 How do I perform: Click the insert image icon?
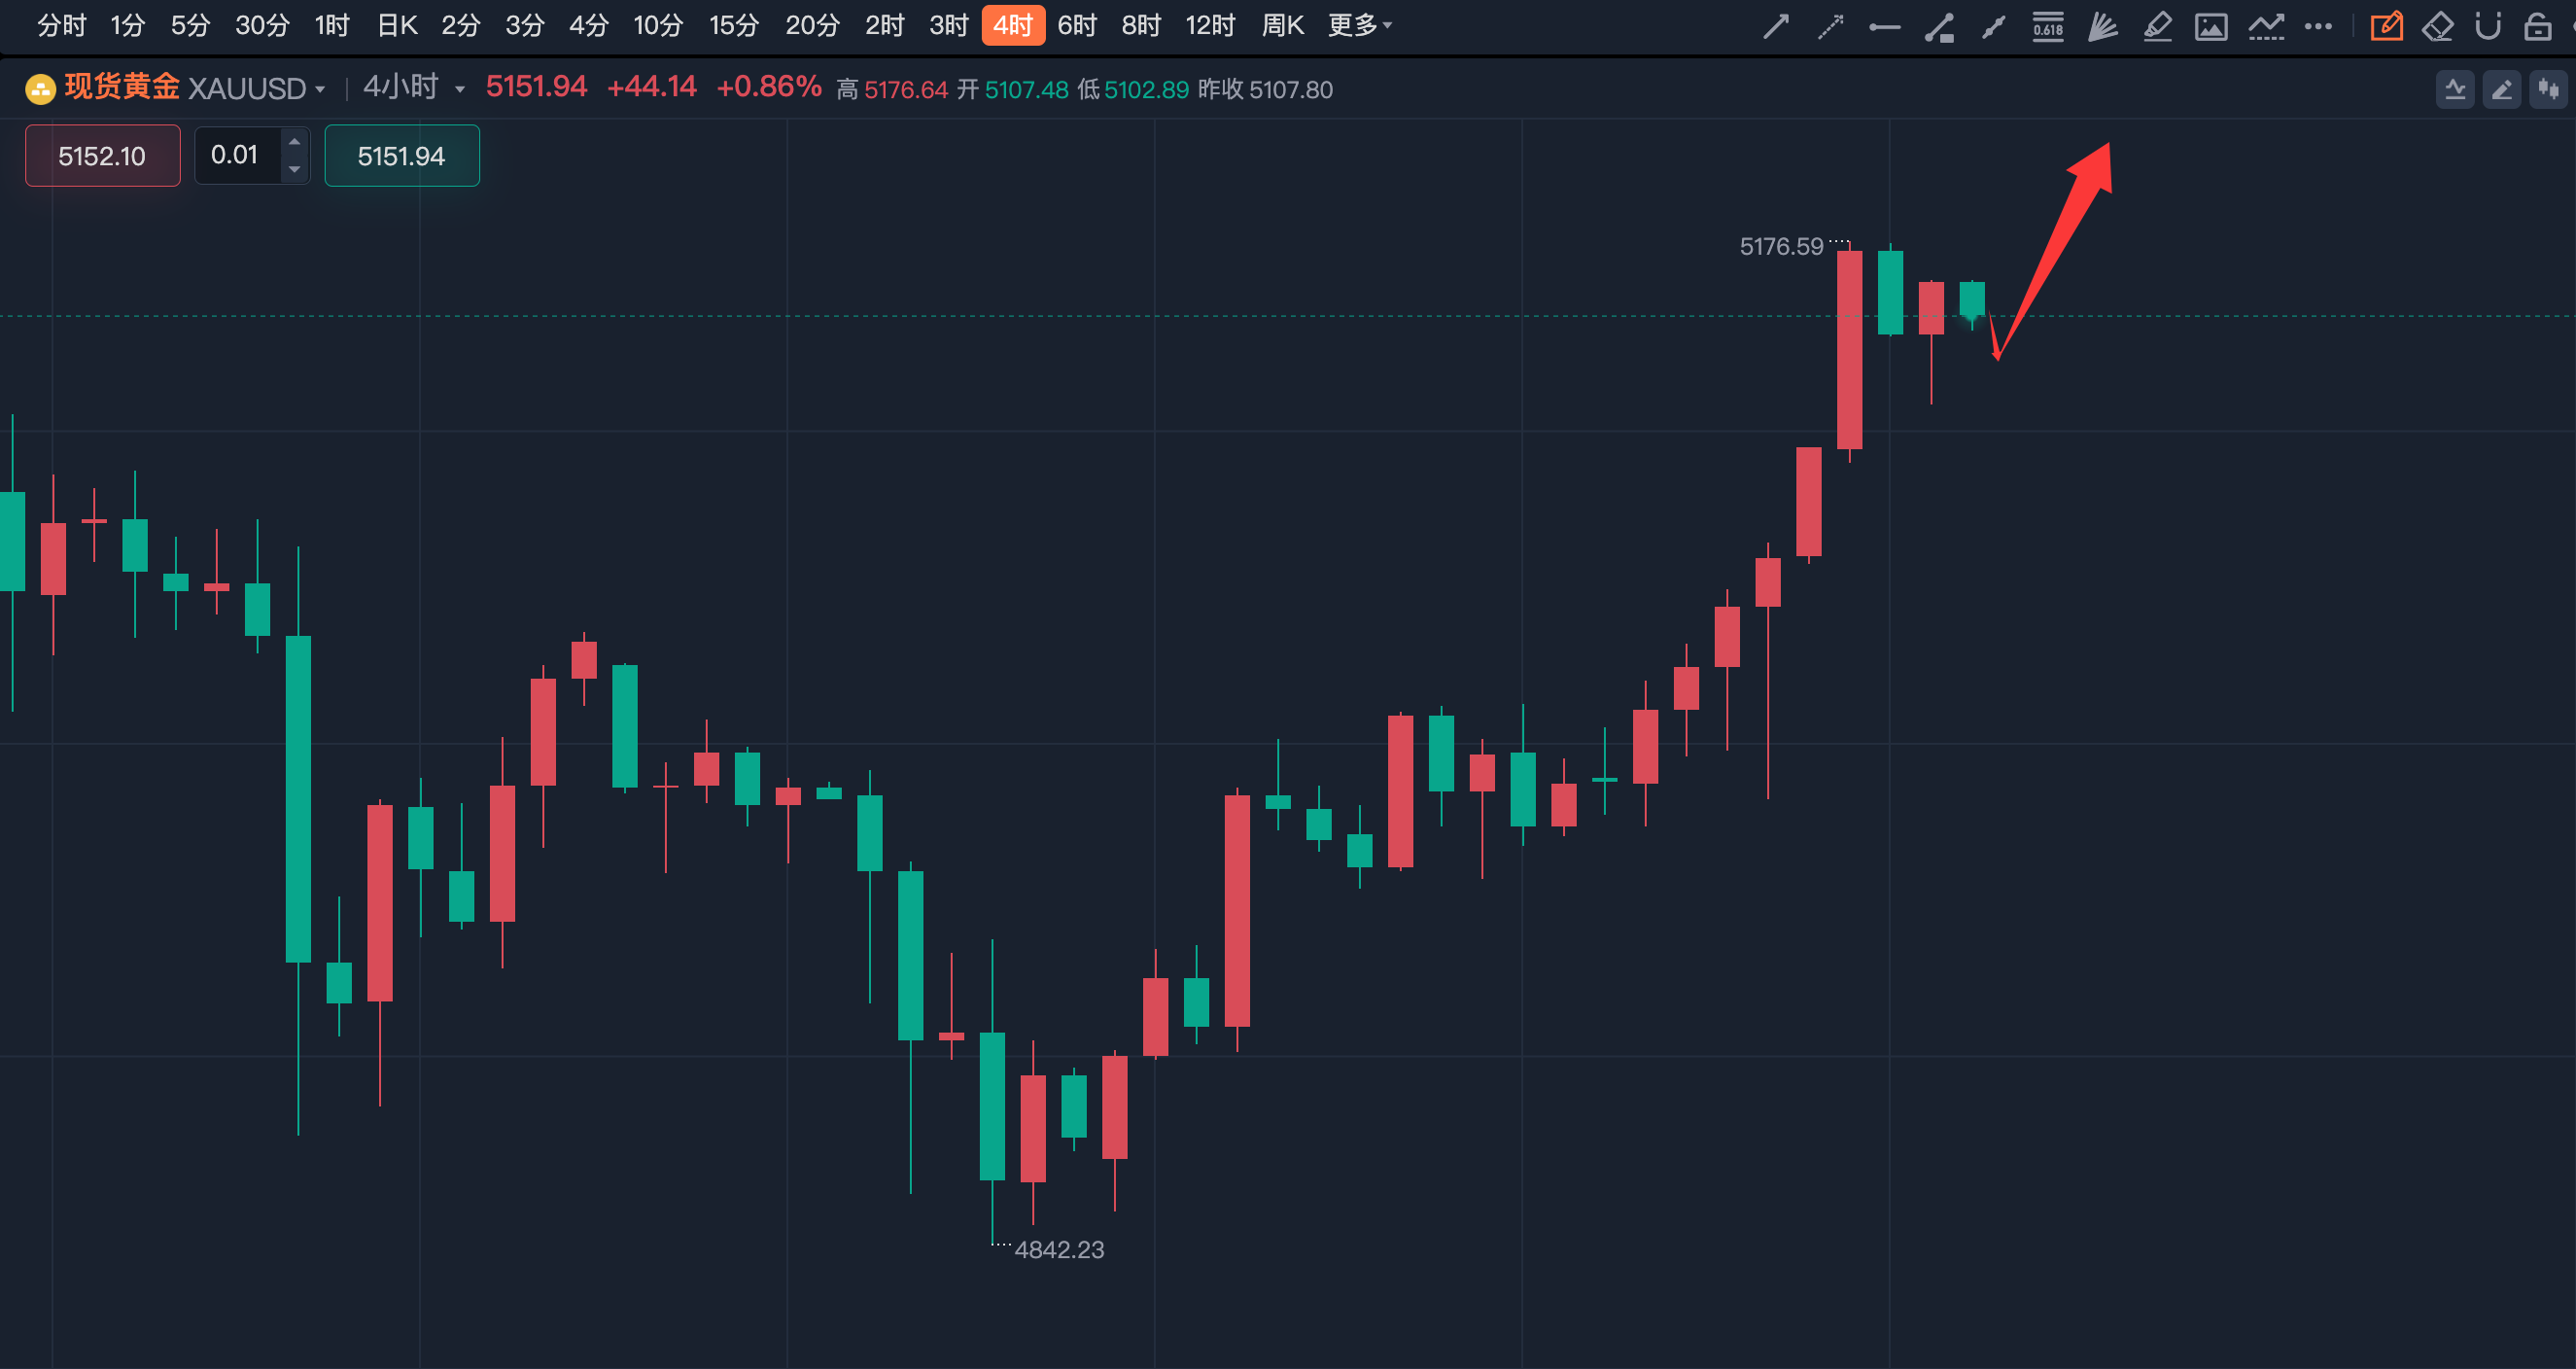(x=2211, y=26)
